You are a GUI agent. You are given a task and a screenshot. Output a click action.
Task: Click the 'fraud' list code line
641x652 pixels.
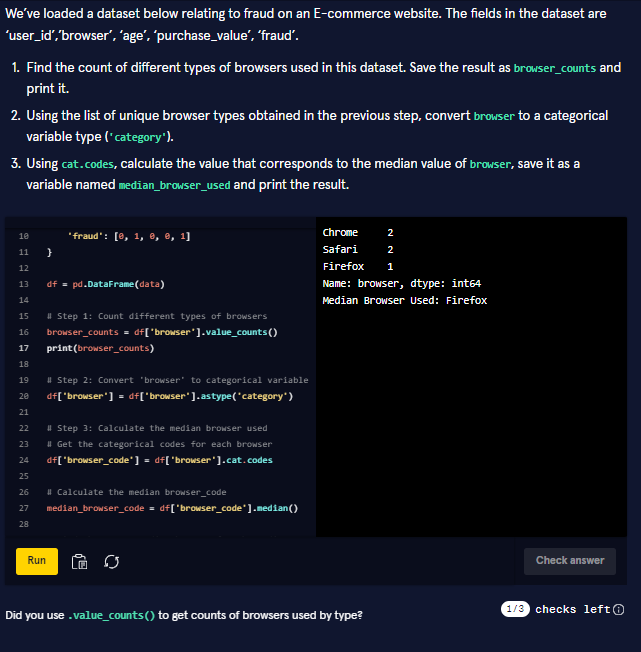129,236
